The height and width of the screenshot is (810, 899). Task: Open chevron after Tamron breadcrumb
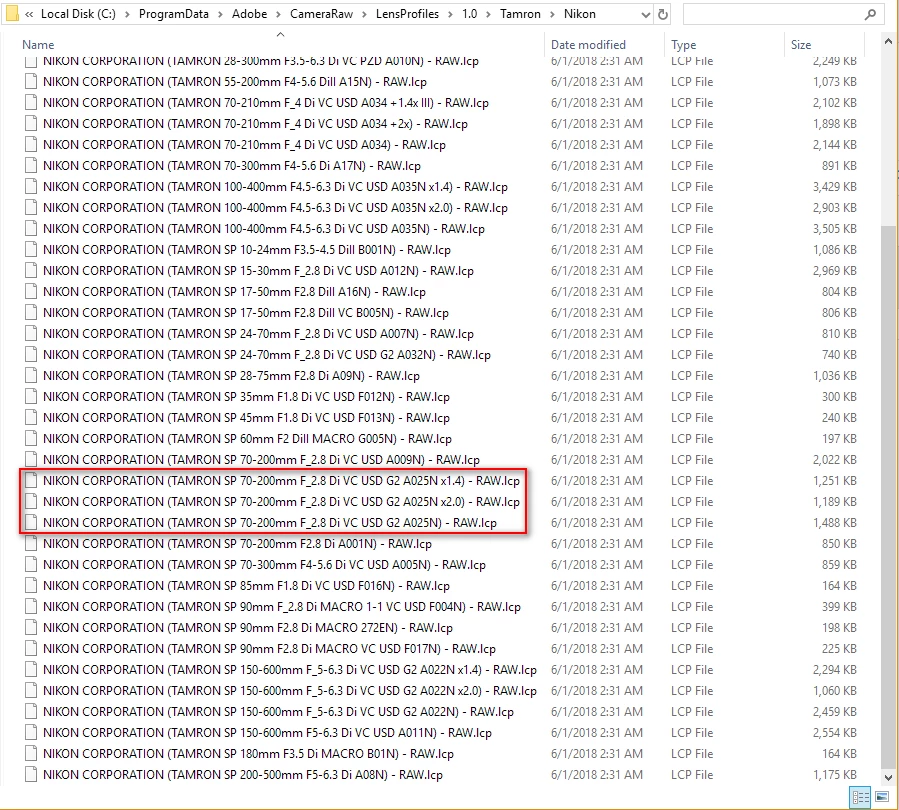click(552, 14)
